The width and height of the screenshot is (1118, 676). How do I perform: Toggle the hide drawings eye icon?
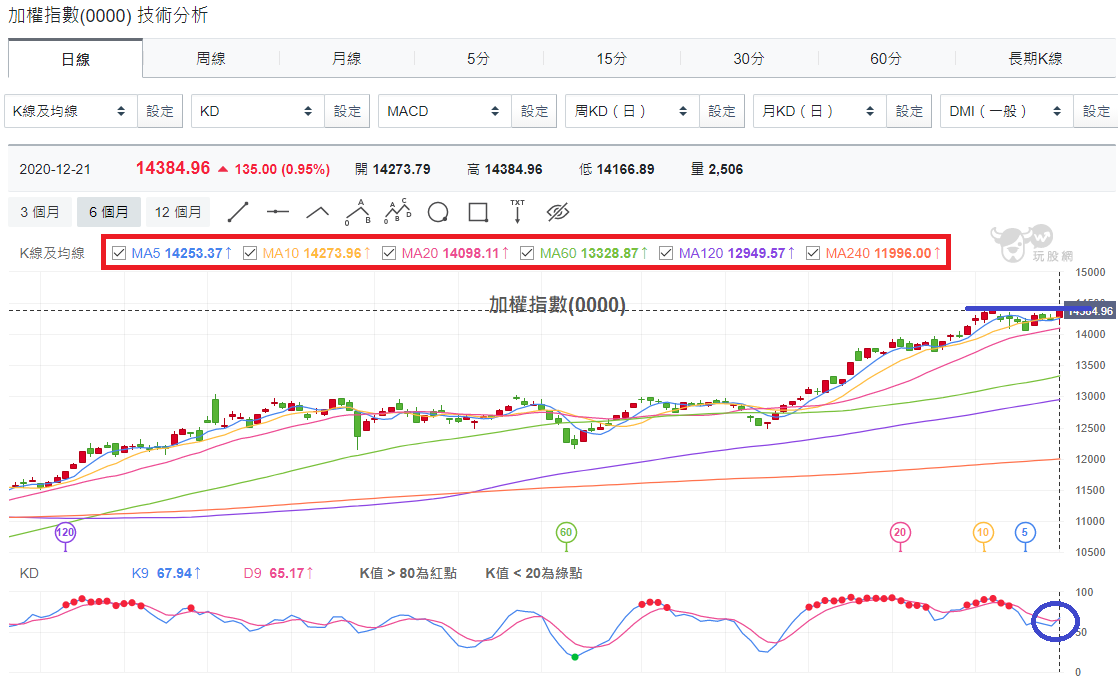coord(558,212)
